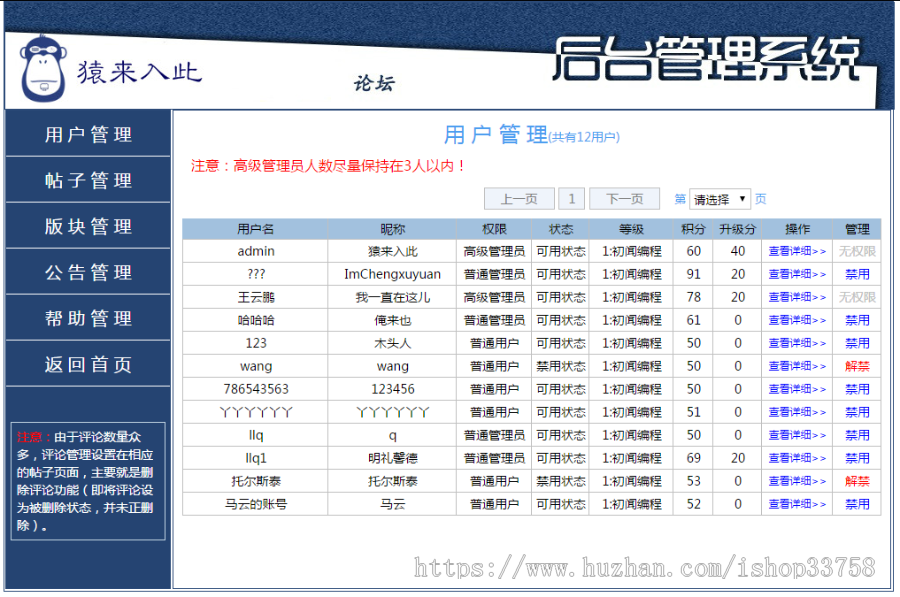
Task: Click the 下一页 next page button
Action: (624, 198)
